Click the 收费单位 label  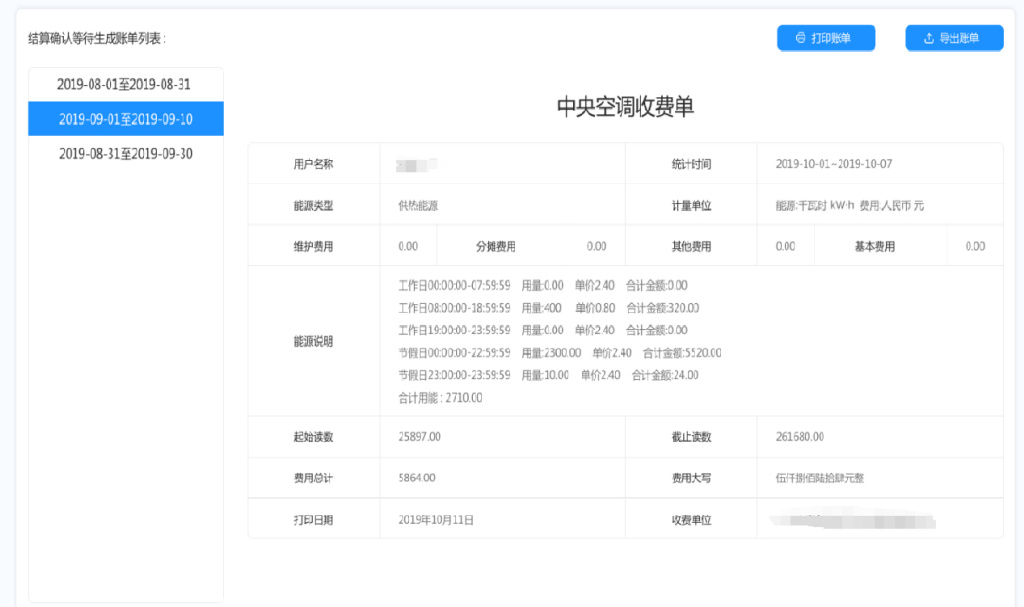click(691, 520)
